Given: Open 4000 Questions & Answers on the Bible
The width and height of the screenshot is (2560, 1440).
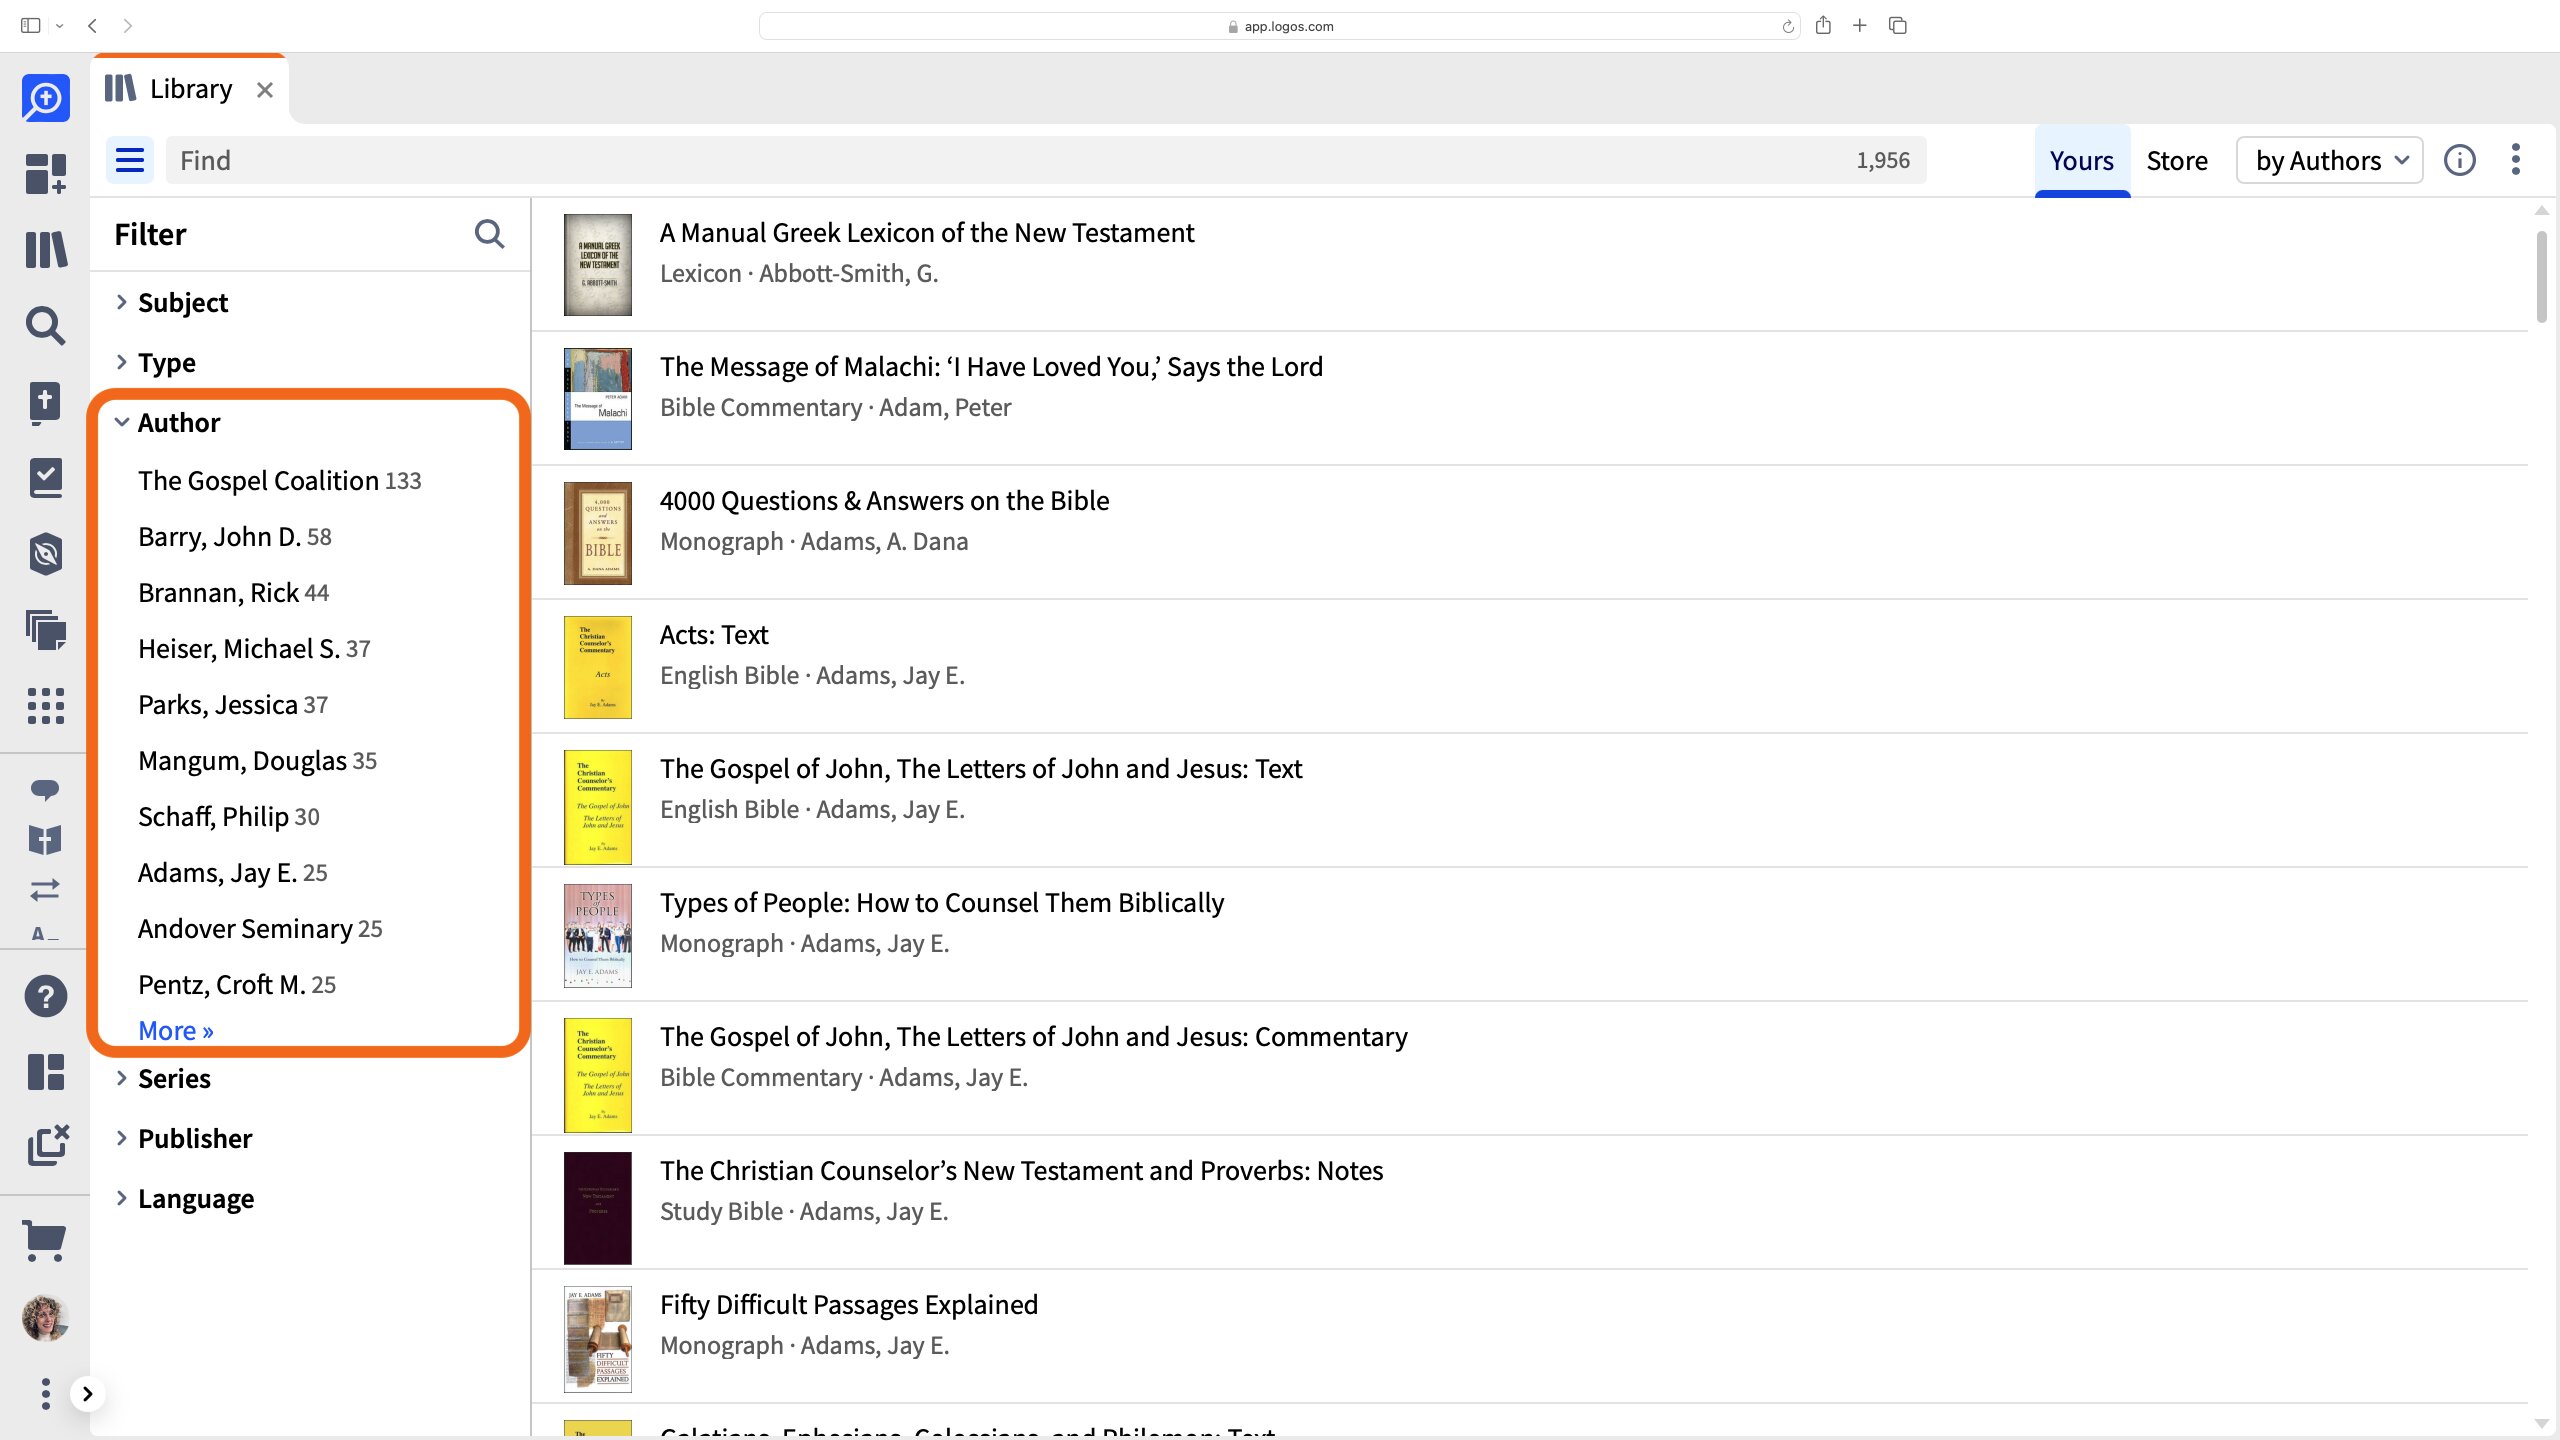Looking at the screenshot, I should [x=884, y=500].
